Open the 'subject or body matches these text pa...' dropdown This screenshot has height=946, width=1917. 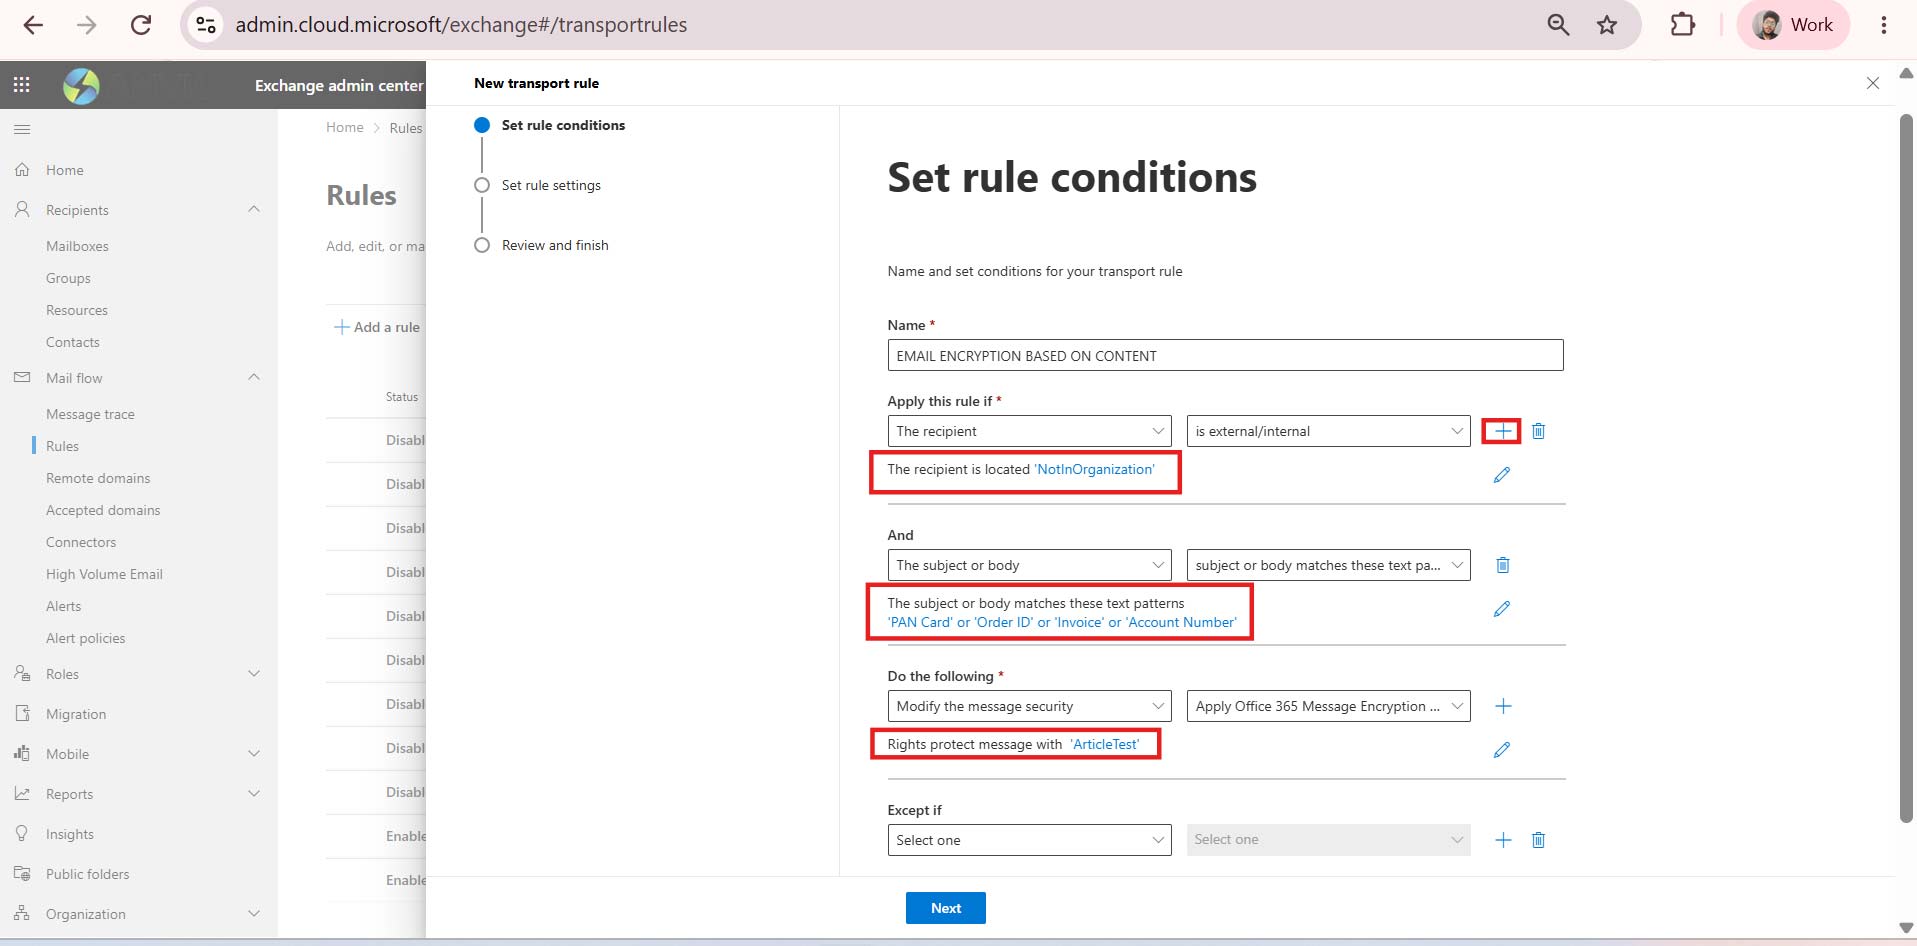click(x=1328, y=565)
